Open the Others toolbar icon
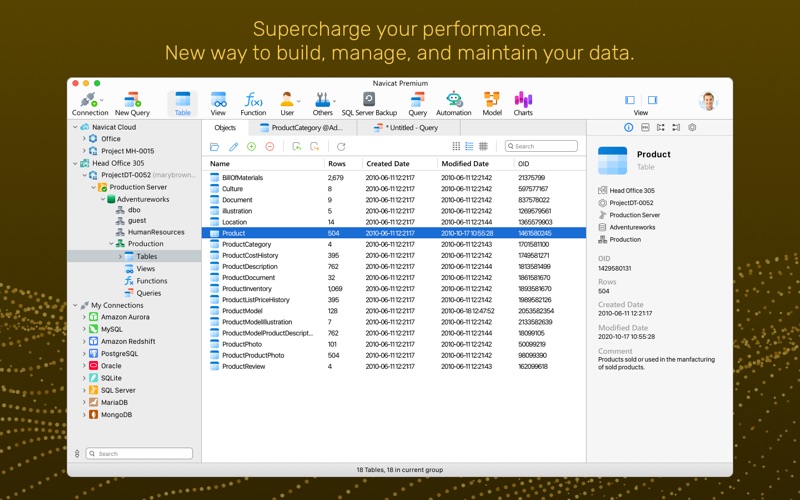 pyautogui.click(x=322, y=104)
